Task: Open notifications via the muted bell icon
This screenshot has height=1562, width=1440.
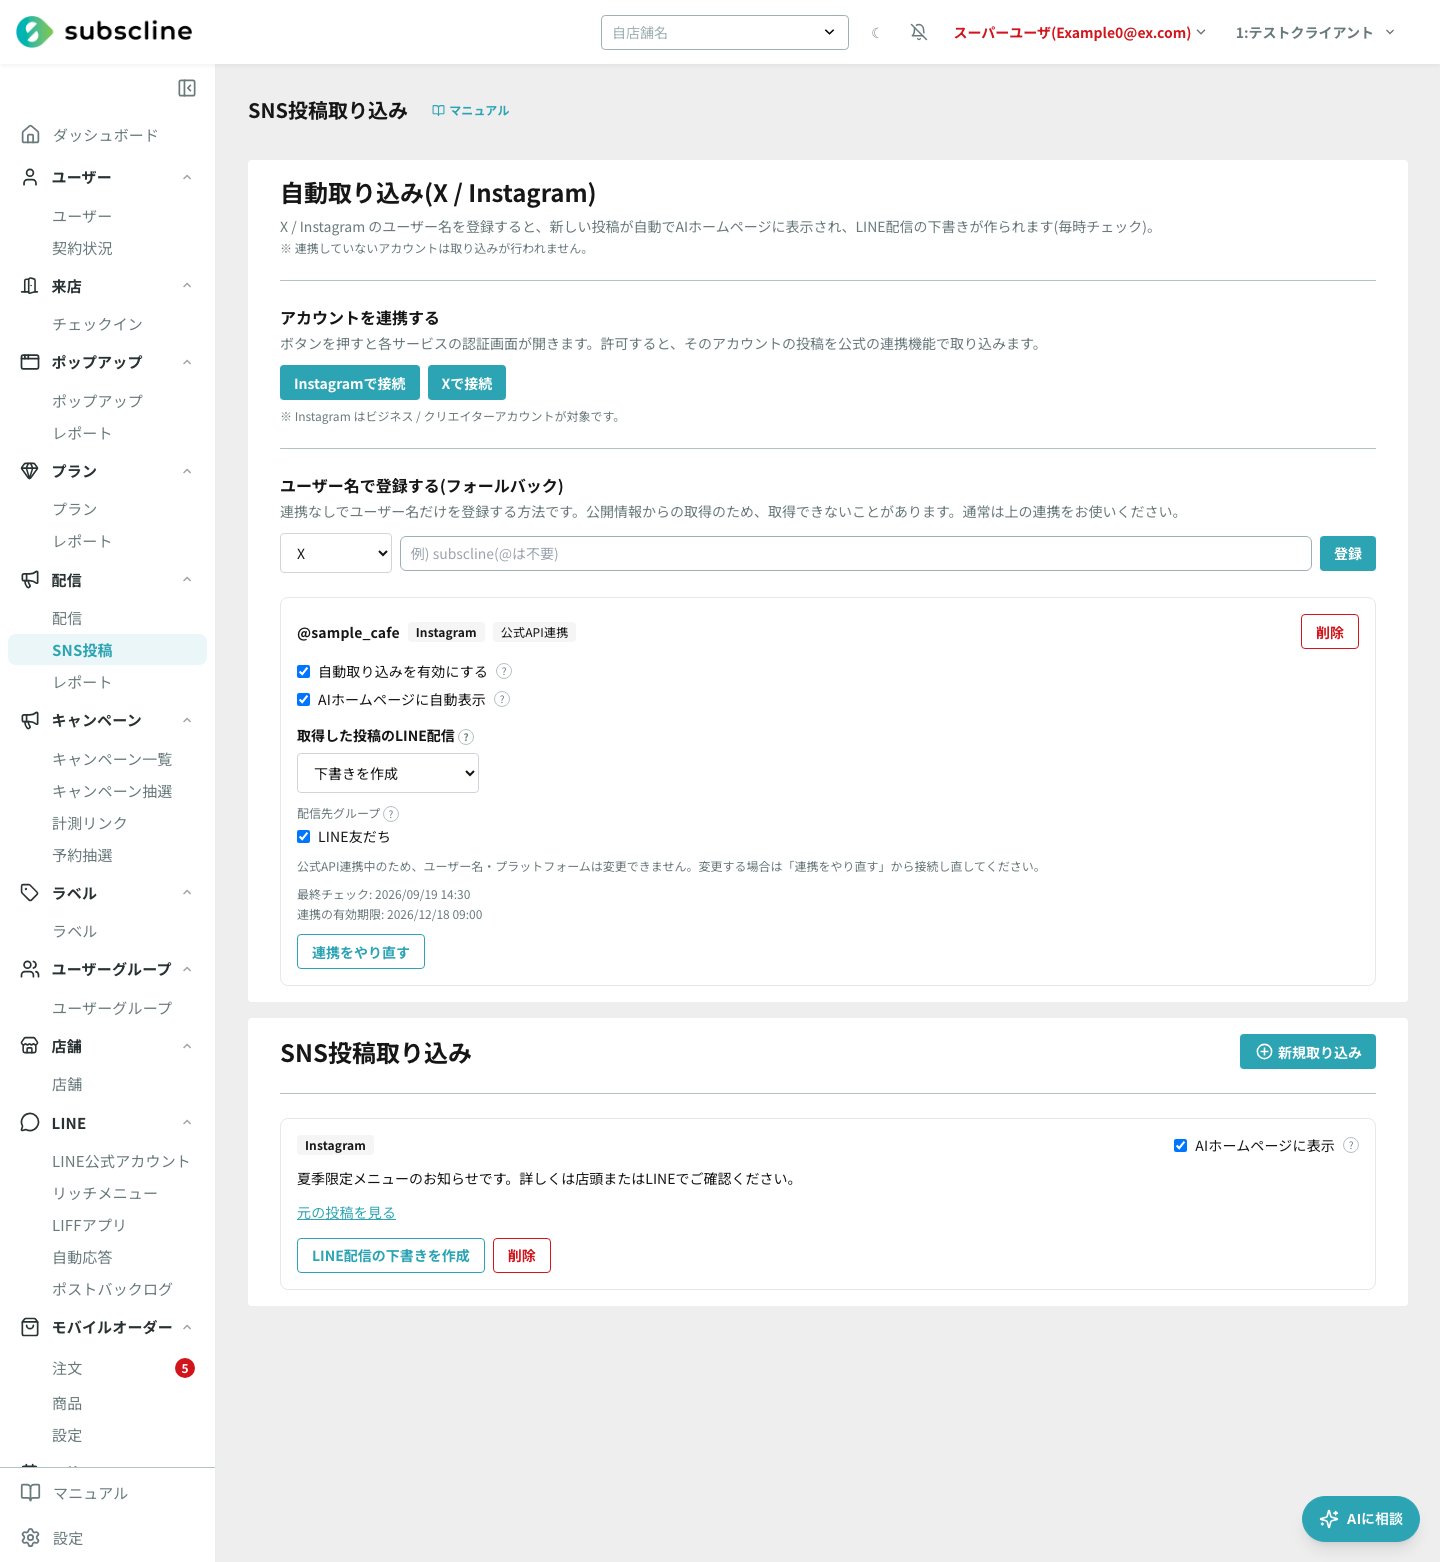Action: pyautogui.click(x=919, y=33)
